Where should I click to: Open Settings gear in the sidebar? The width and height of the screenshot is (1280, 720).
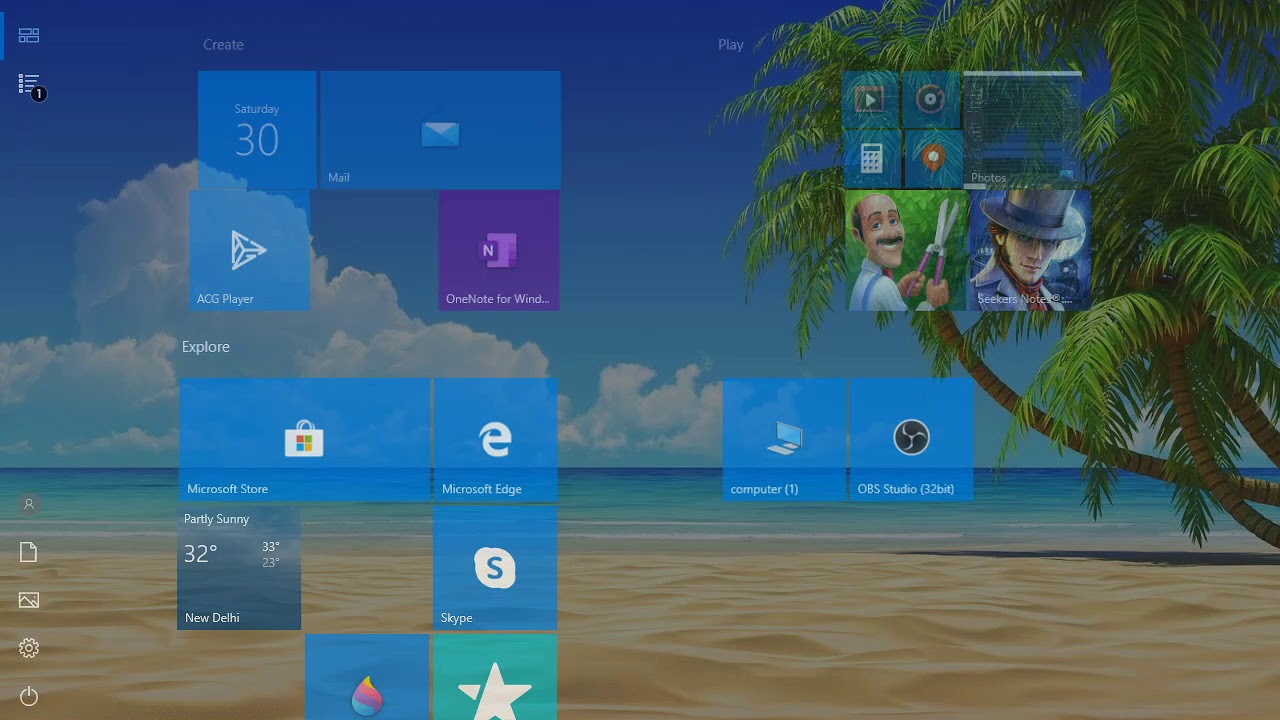[29, 648]
